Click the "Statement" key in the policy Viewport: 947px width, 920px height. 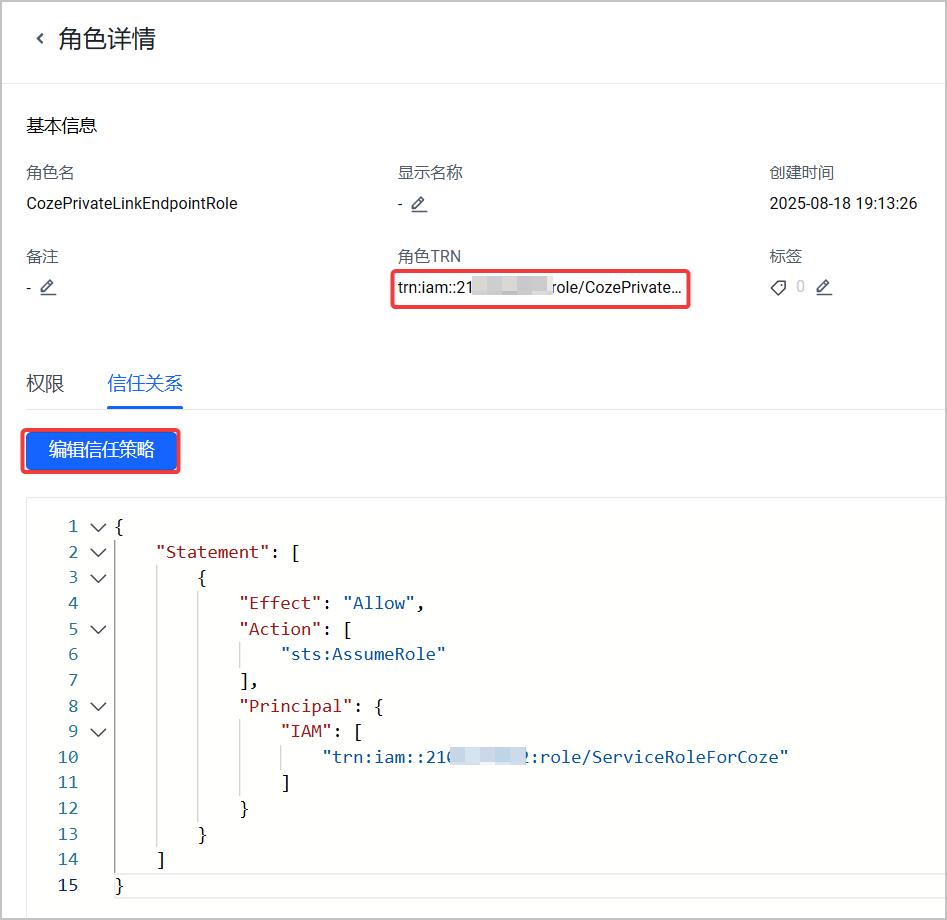point(212,553)
